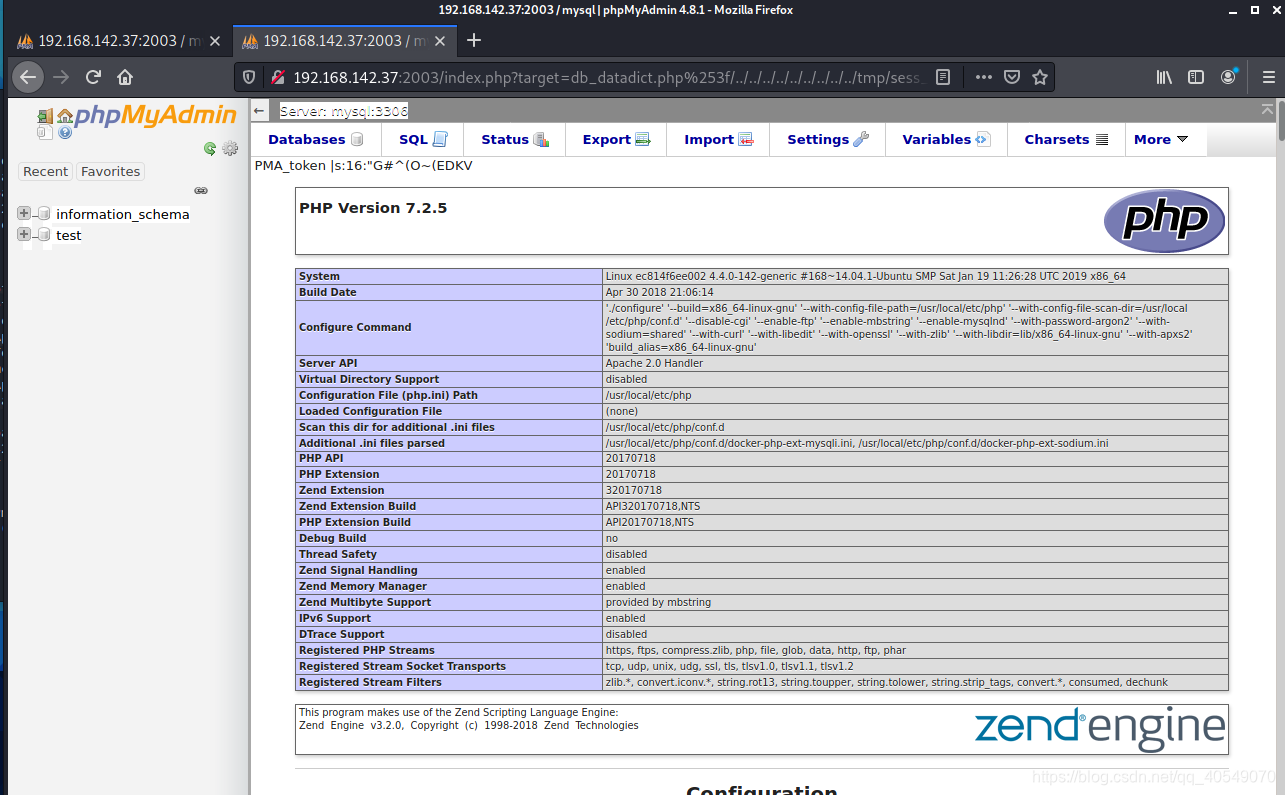Click the Thread Safety row label
1285x795 pixels.
pyautogui.click(x=338, y=554)
